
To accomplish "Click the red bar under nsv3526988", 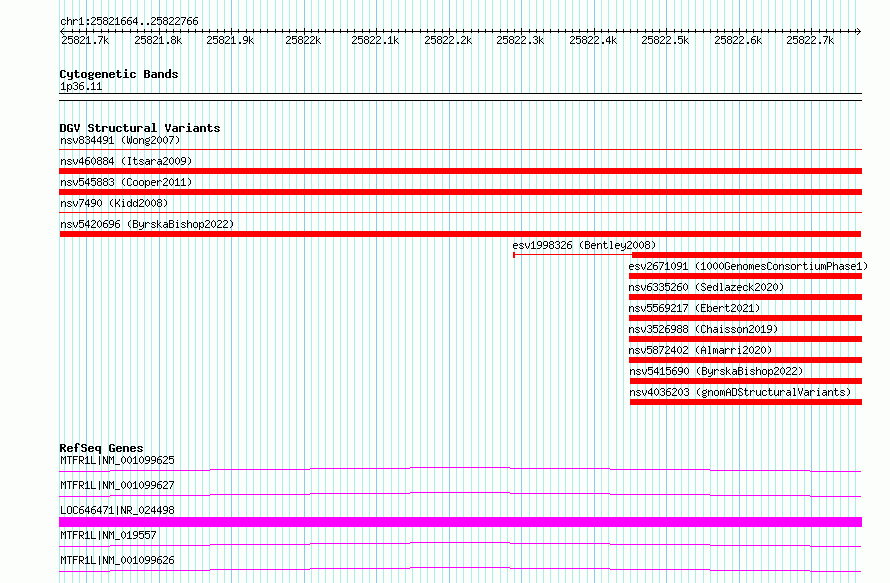I will click(x=745, y=339).
